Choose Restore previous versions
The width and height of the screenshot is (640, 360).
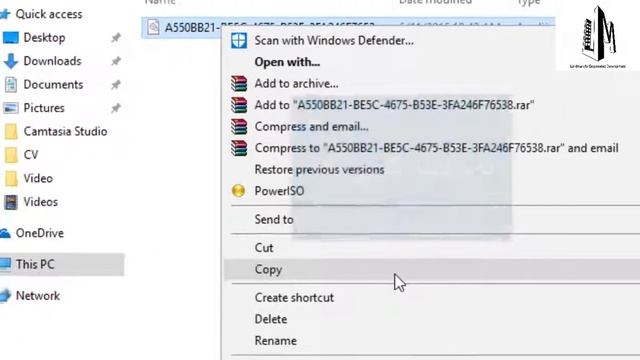tap(319, 169)
